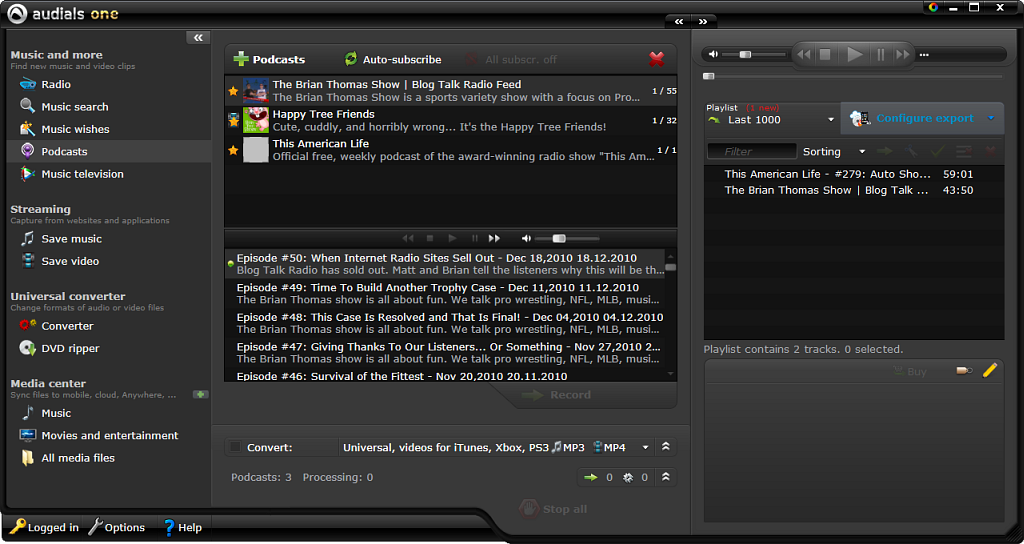The height and width of the screenshot is (544, 1024).
Task: Open Save music under Streaming
Action: click(71, 239)
